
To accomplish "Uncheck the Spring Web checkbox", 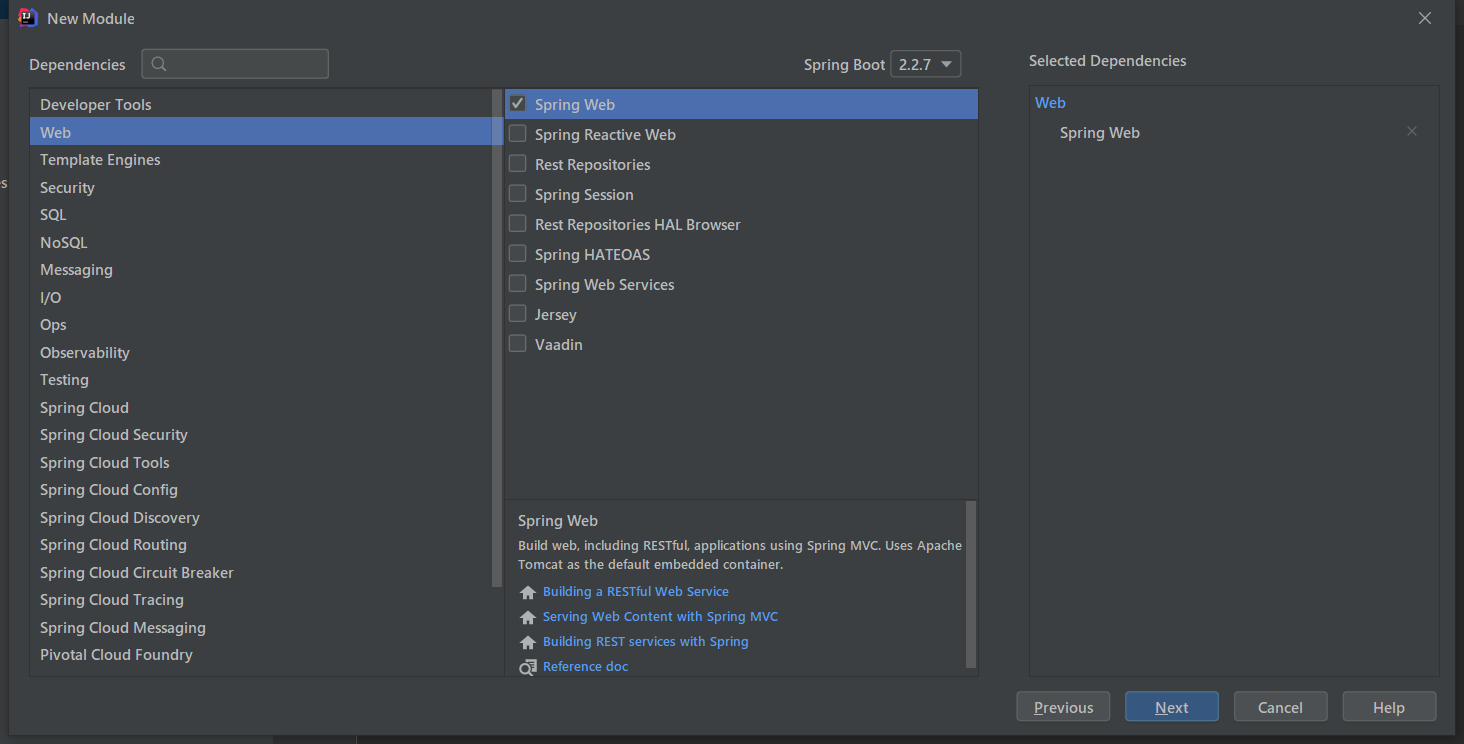I will [x=518, y=104].
